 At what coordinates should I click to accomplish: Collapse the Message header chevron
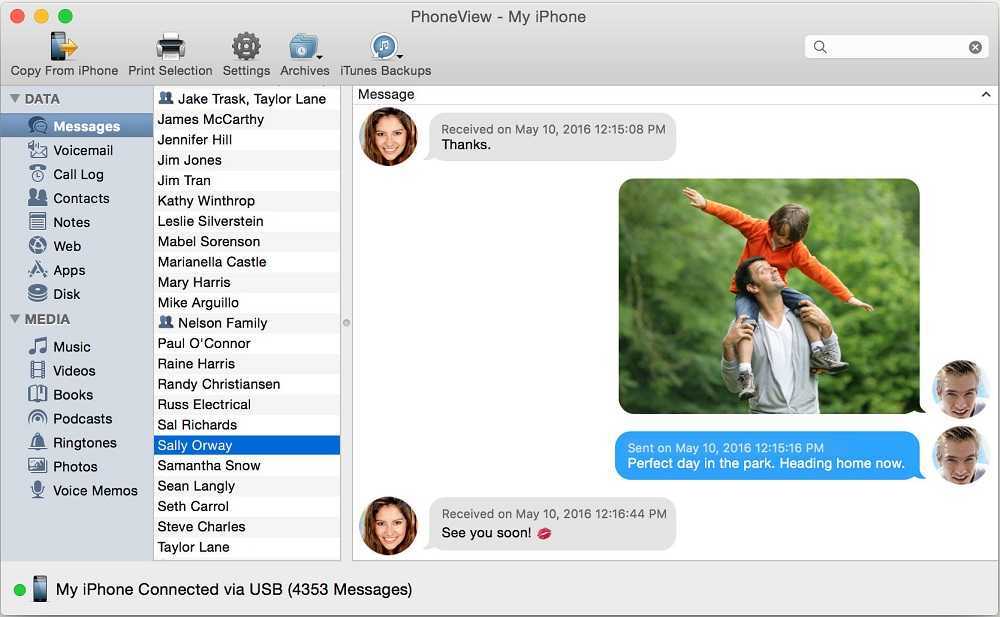(986, 95)
